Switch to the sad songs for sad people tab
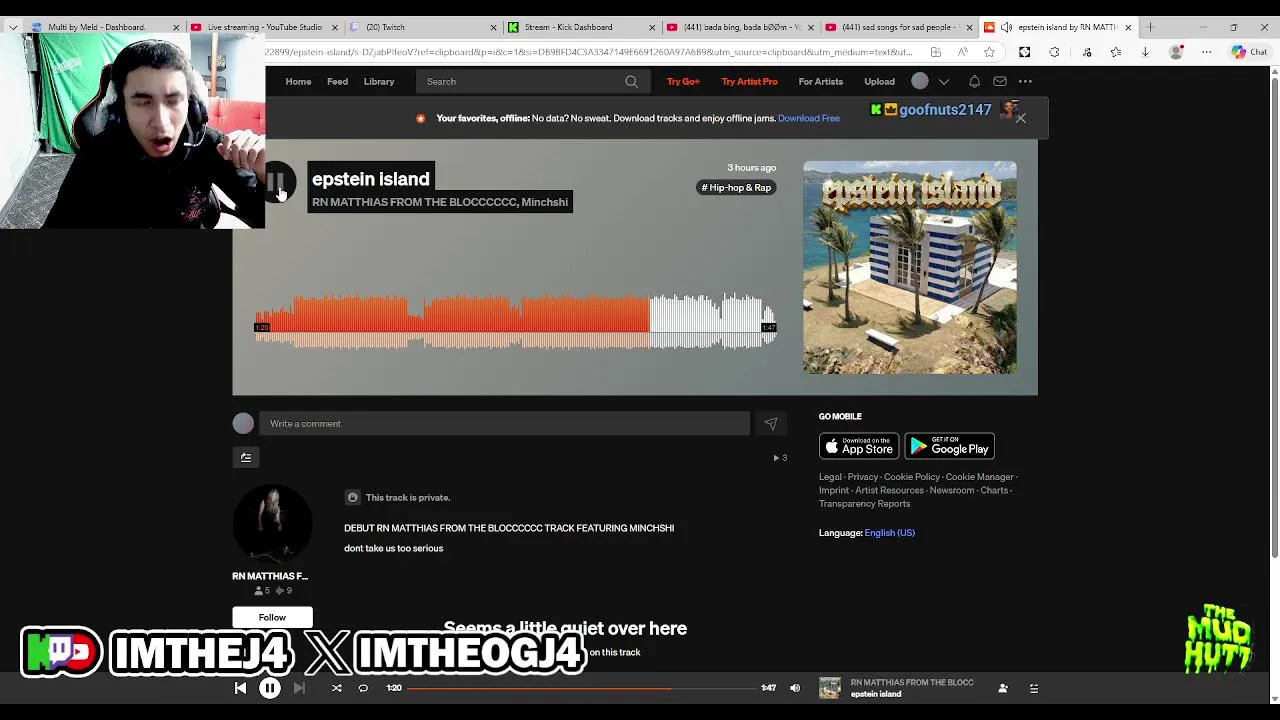 [x=899, y=27]
